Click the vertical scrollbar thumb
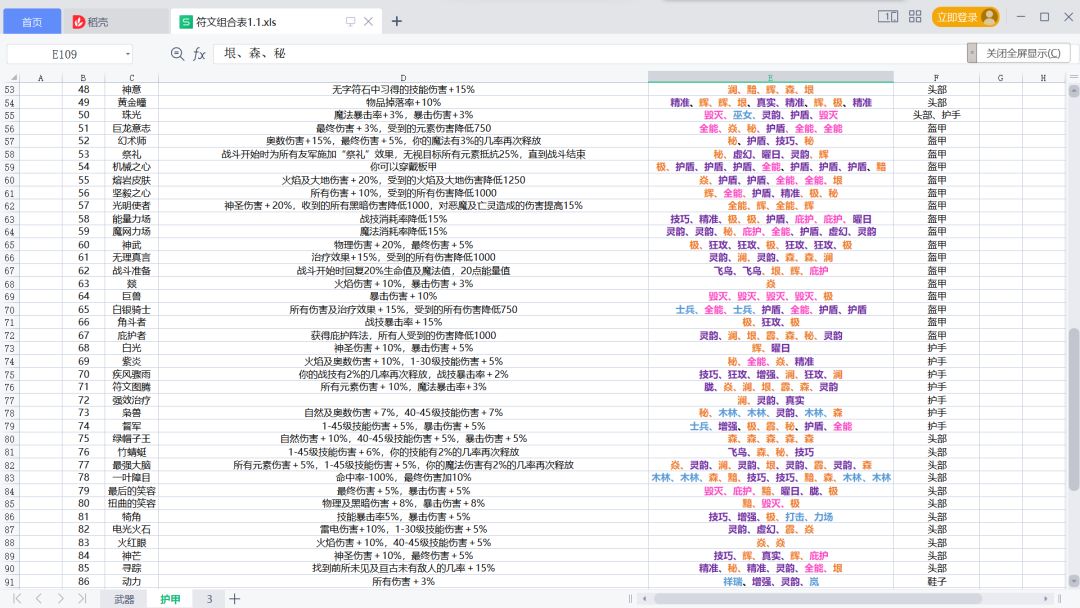Screen dimensions: 1080x608 pos(1073,410)
